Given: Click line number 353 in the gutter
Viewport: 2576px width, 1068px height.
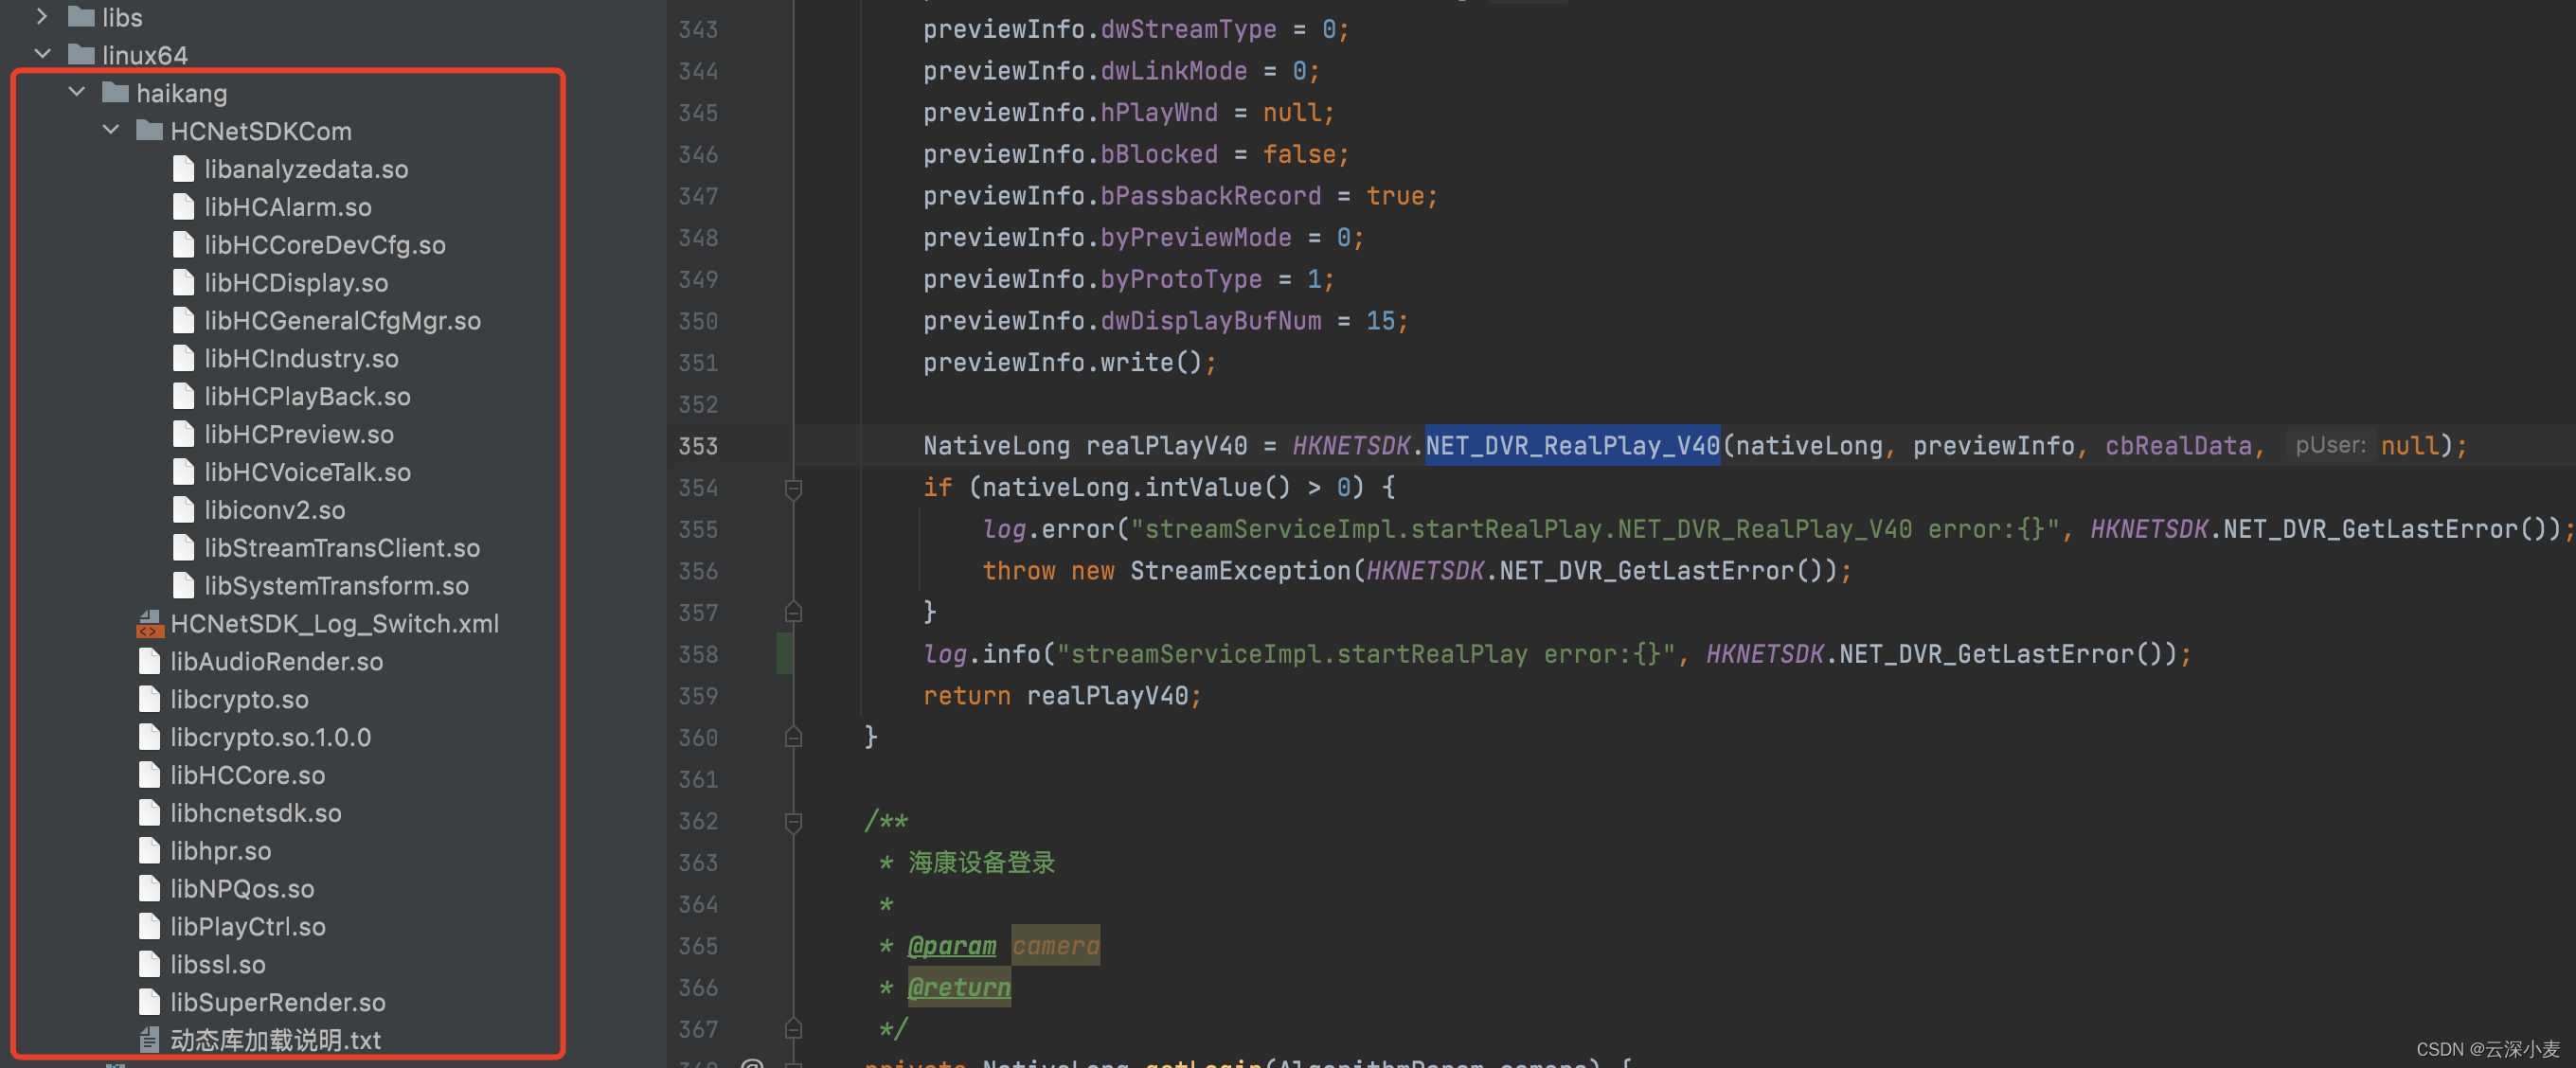Looking at the screenshot, I should click(x=698, y=446).
